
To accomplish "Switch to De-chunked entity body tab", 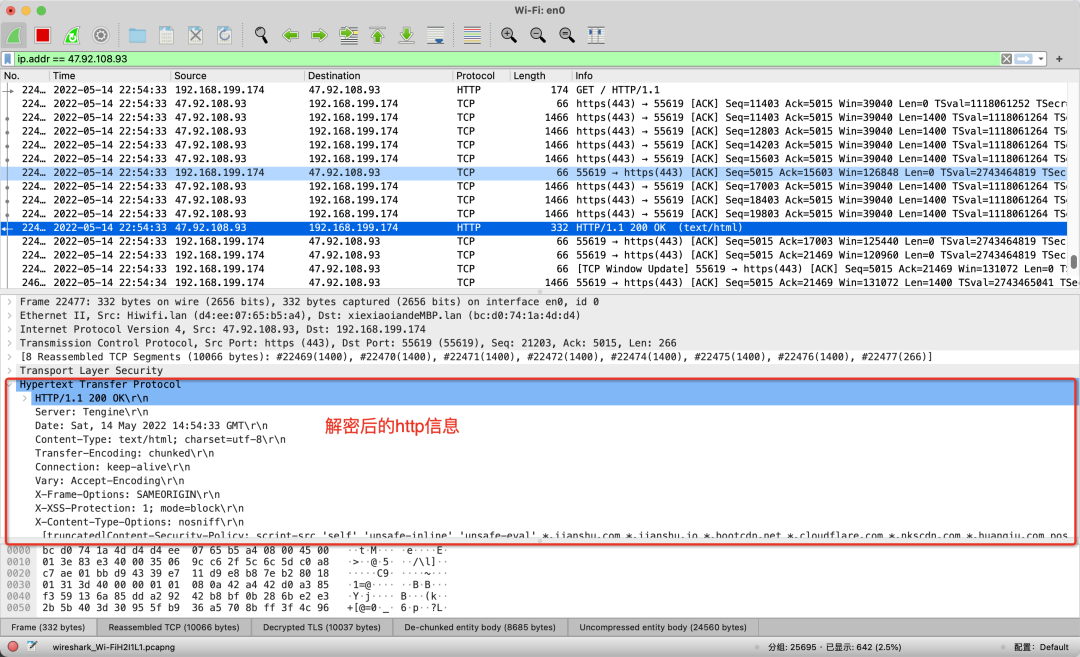I will point(480,627).
